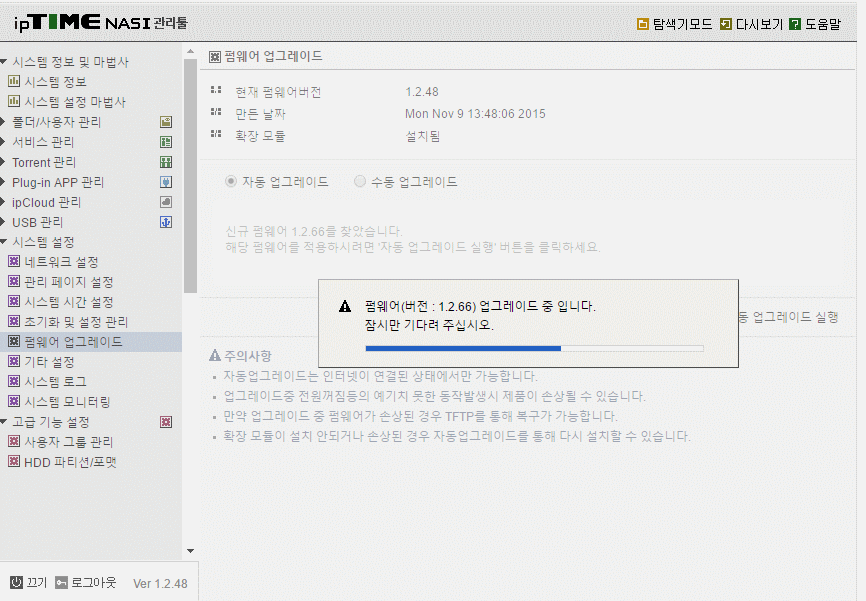Expand the USB 관리 section
Screen dimensions: 866x601
(x=3, y=222)
